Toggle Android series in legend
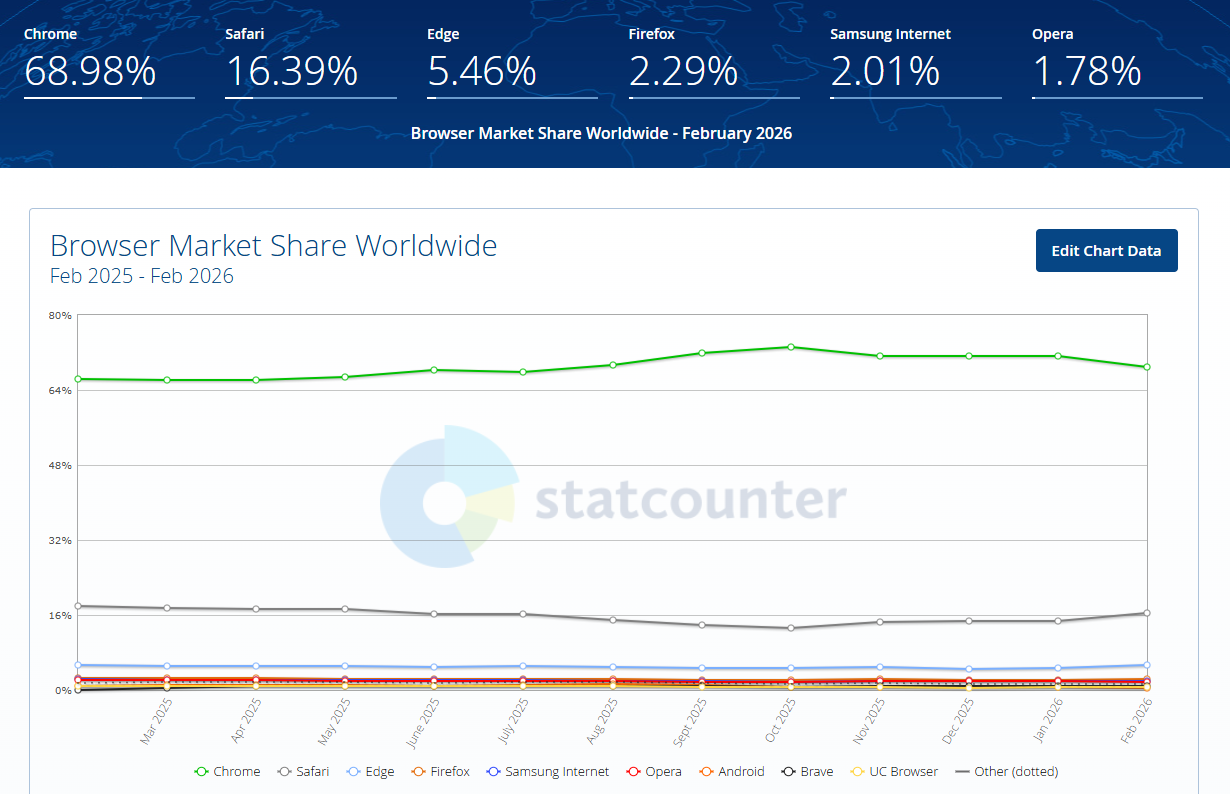Viewport: 1230px width, 794px height. click(x=731, y=772)
